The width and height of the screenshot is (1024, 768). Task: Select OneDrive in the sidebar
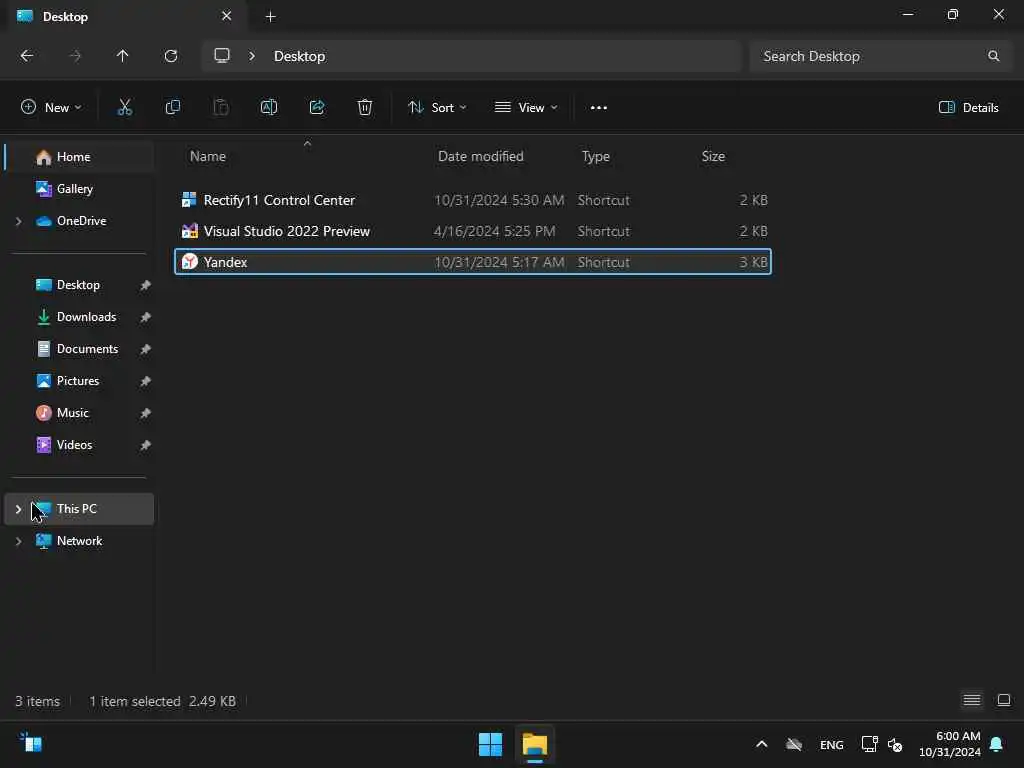pos(80,221)
